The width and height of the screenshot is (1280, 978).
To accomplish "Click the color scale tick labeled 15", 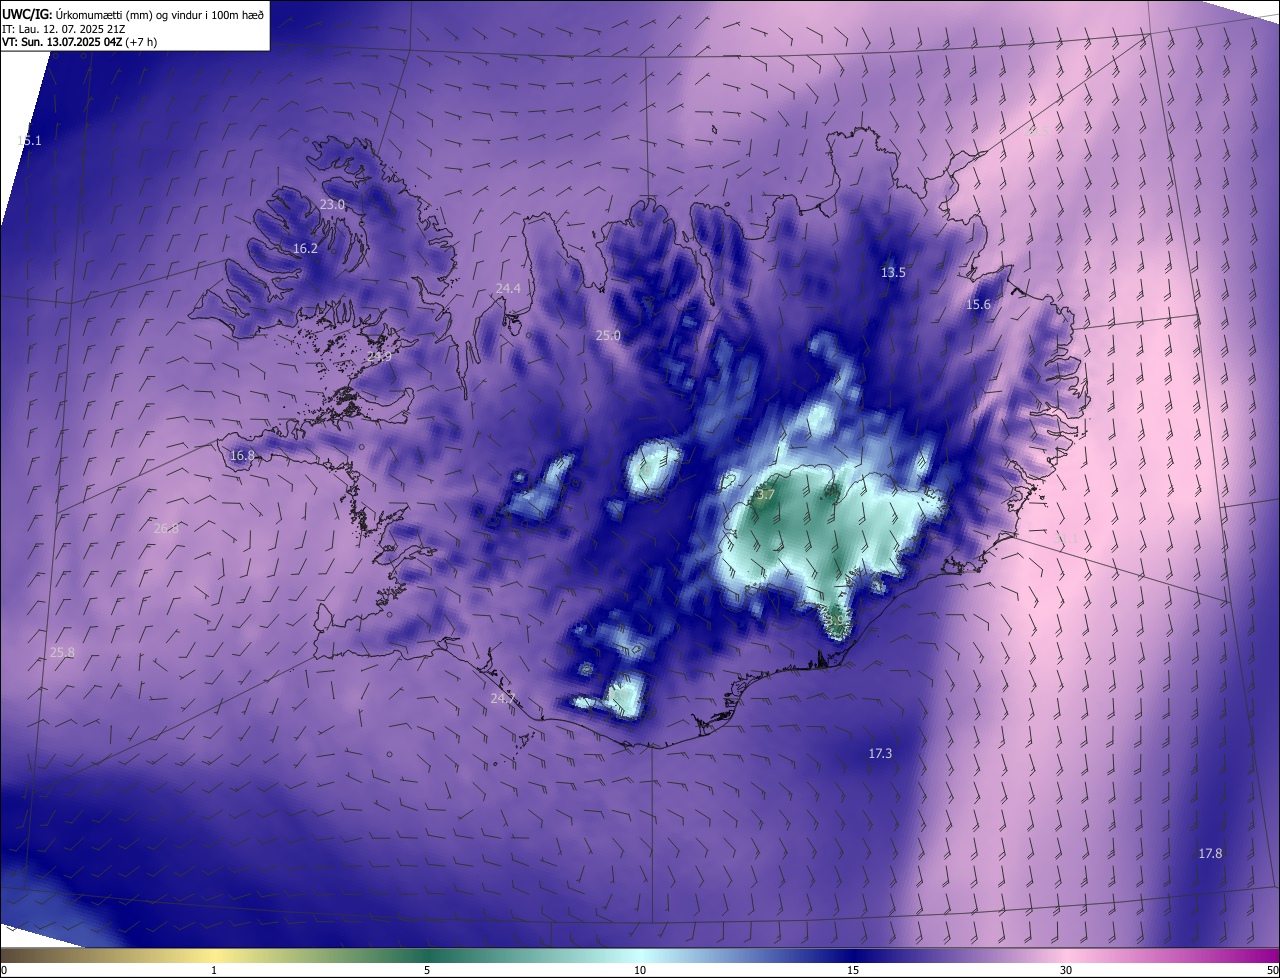I will pos(853,970).
